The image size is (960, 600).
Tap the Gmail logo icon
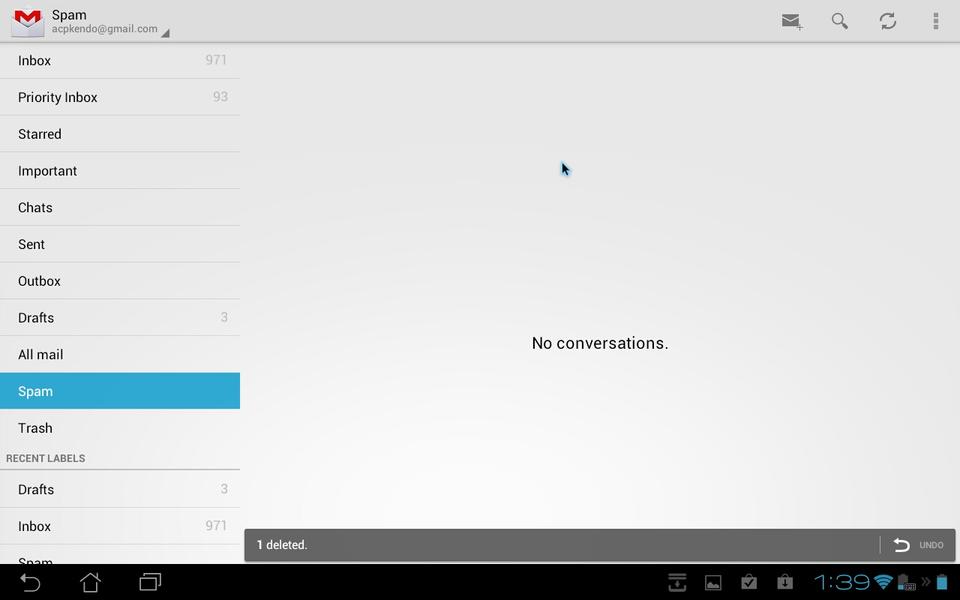coord(27,21)
